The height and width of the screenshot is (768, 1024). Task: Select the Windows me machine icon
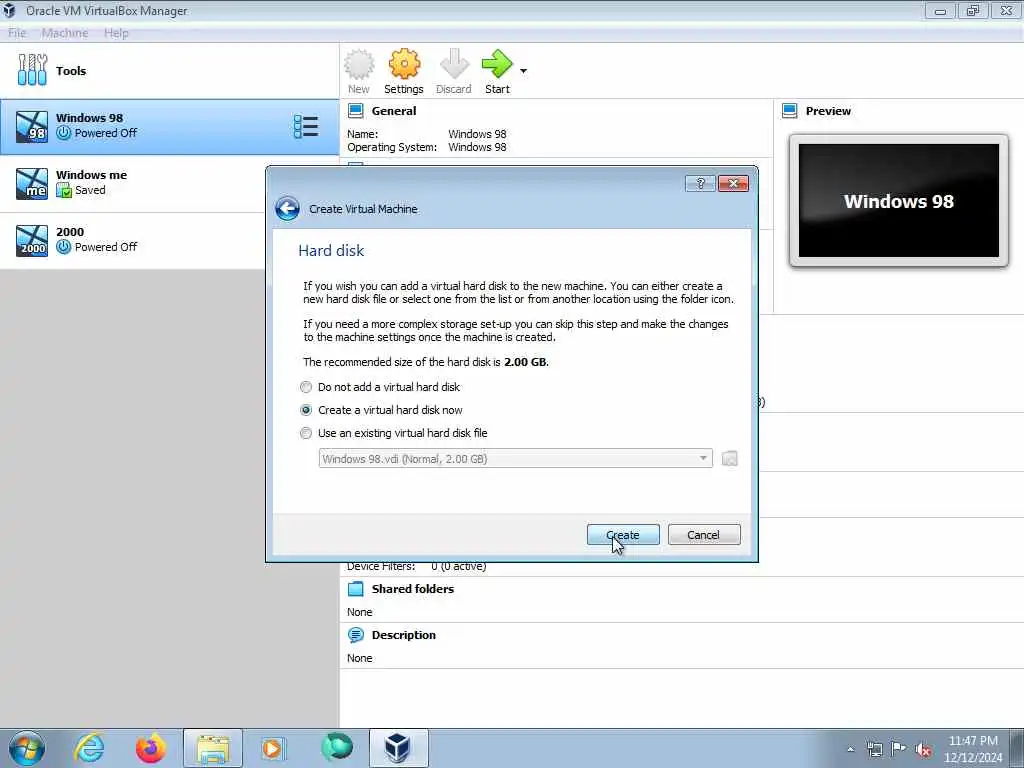(x=31, y=184)
